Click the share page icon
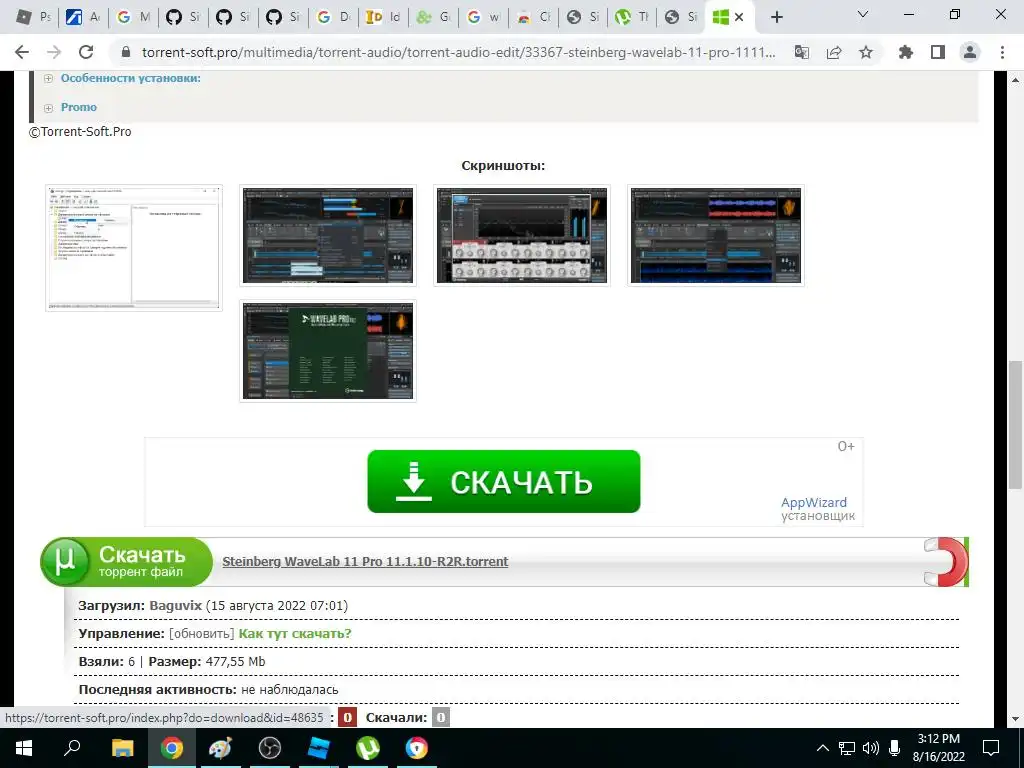Viewport: 1024px width, 768px height. pos(834,52)
